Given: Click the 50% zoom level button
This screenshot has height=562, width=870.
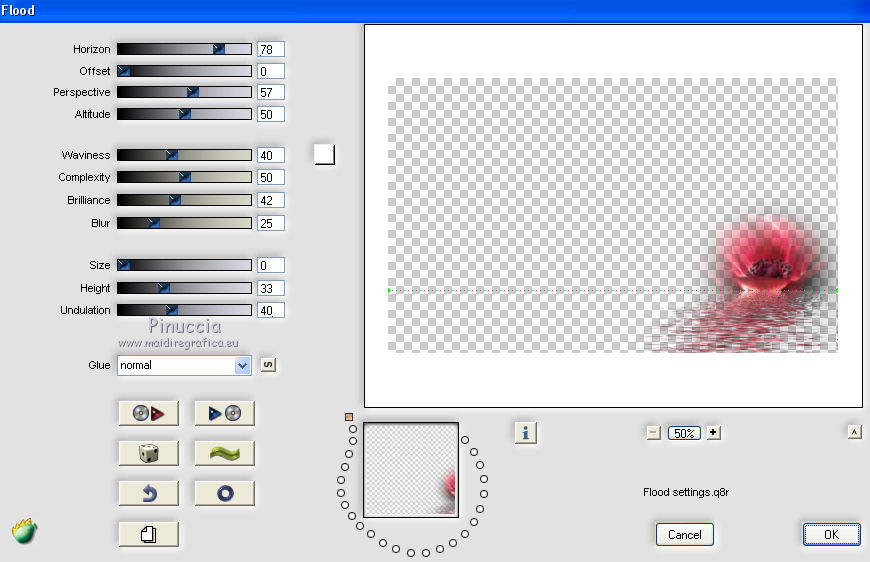Looking at the screenshot, I should click(684, 433).
